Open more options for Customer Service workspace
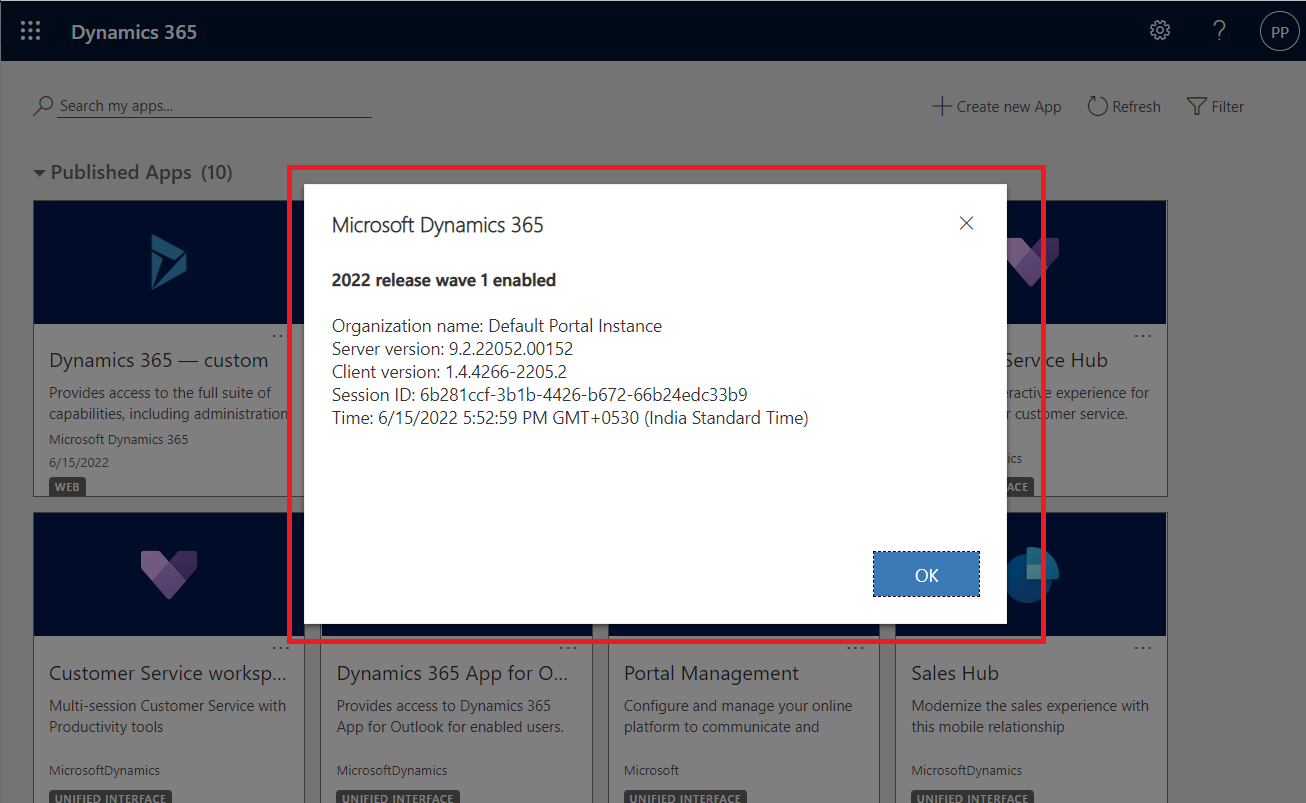The height and width of the screenshot is (803, 1306). coord(279,648)
